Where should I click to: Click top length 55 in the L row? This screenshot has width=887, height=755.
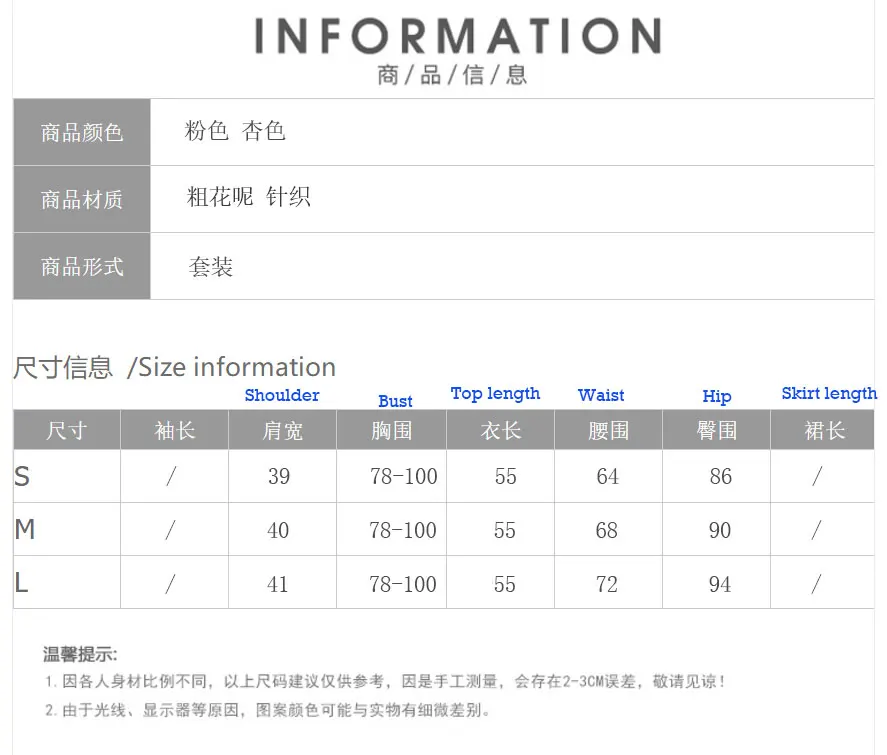pyautogui.click(x=505, y=585)
